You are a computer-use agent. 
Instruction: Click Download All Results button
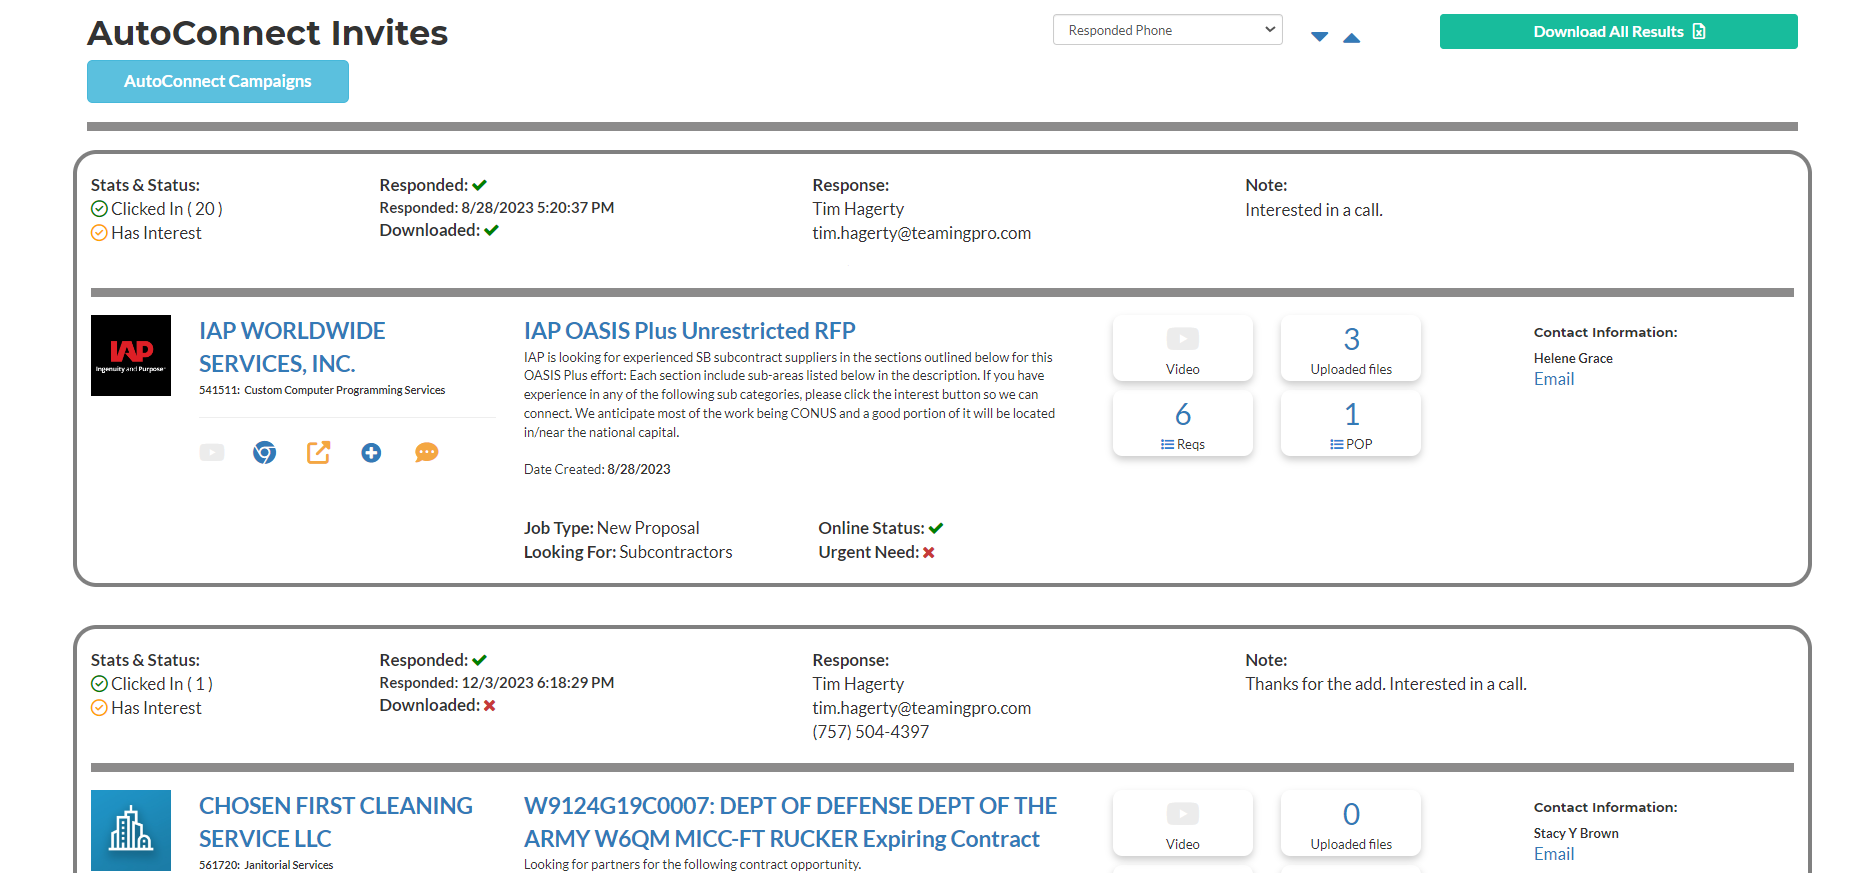pyautogui.click(x=1618, y=32)
